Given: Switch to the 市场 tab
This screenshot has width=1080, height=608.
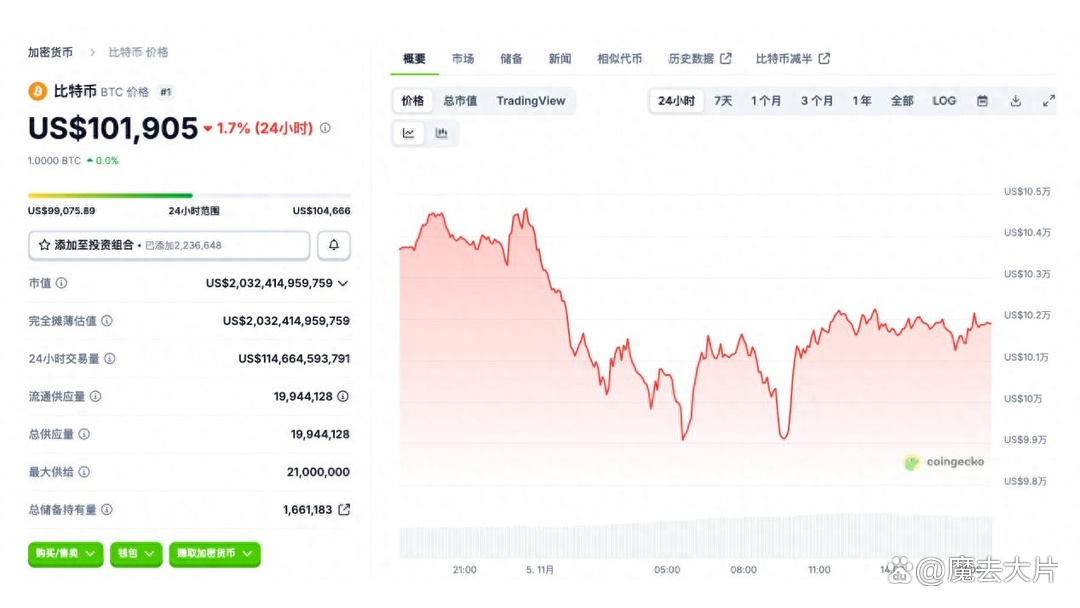Looking at the screenshot, I should (x=463, y=58).
